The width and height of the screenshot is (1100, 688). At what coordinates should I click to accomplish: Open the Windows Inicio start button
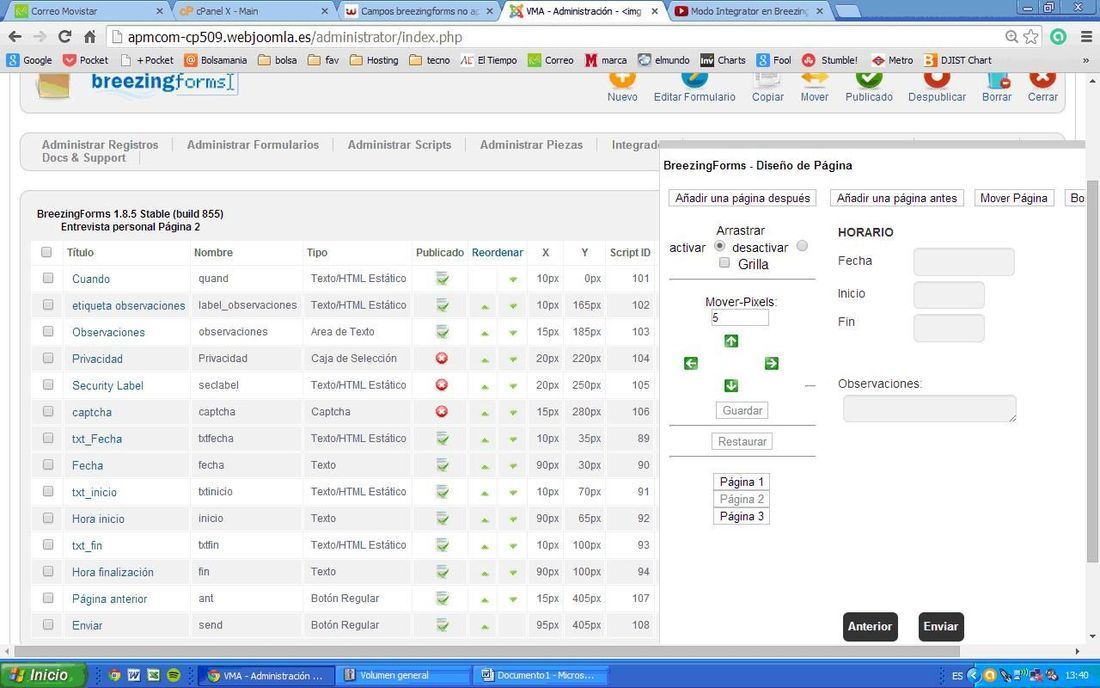[43, 675]
